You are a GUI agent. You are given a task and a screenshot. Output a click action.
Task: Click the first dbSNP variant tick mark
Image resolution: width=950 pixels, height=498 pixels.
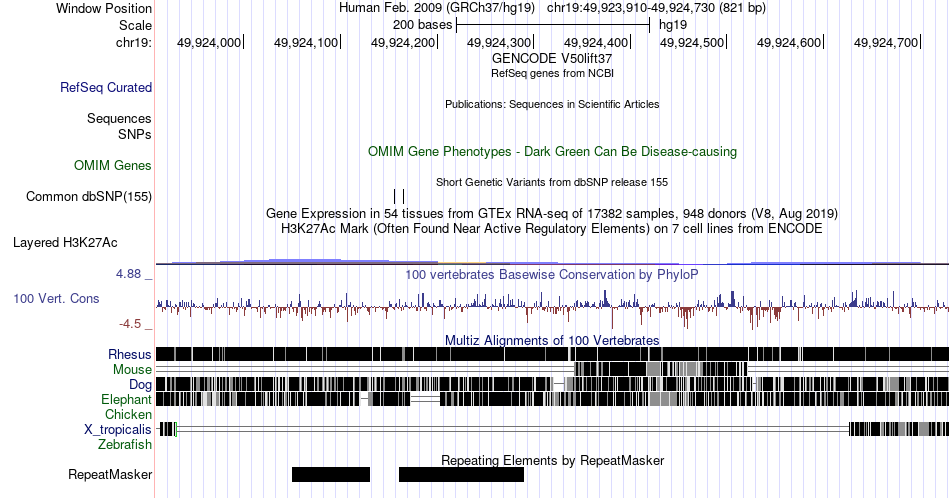394,196
